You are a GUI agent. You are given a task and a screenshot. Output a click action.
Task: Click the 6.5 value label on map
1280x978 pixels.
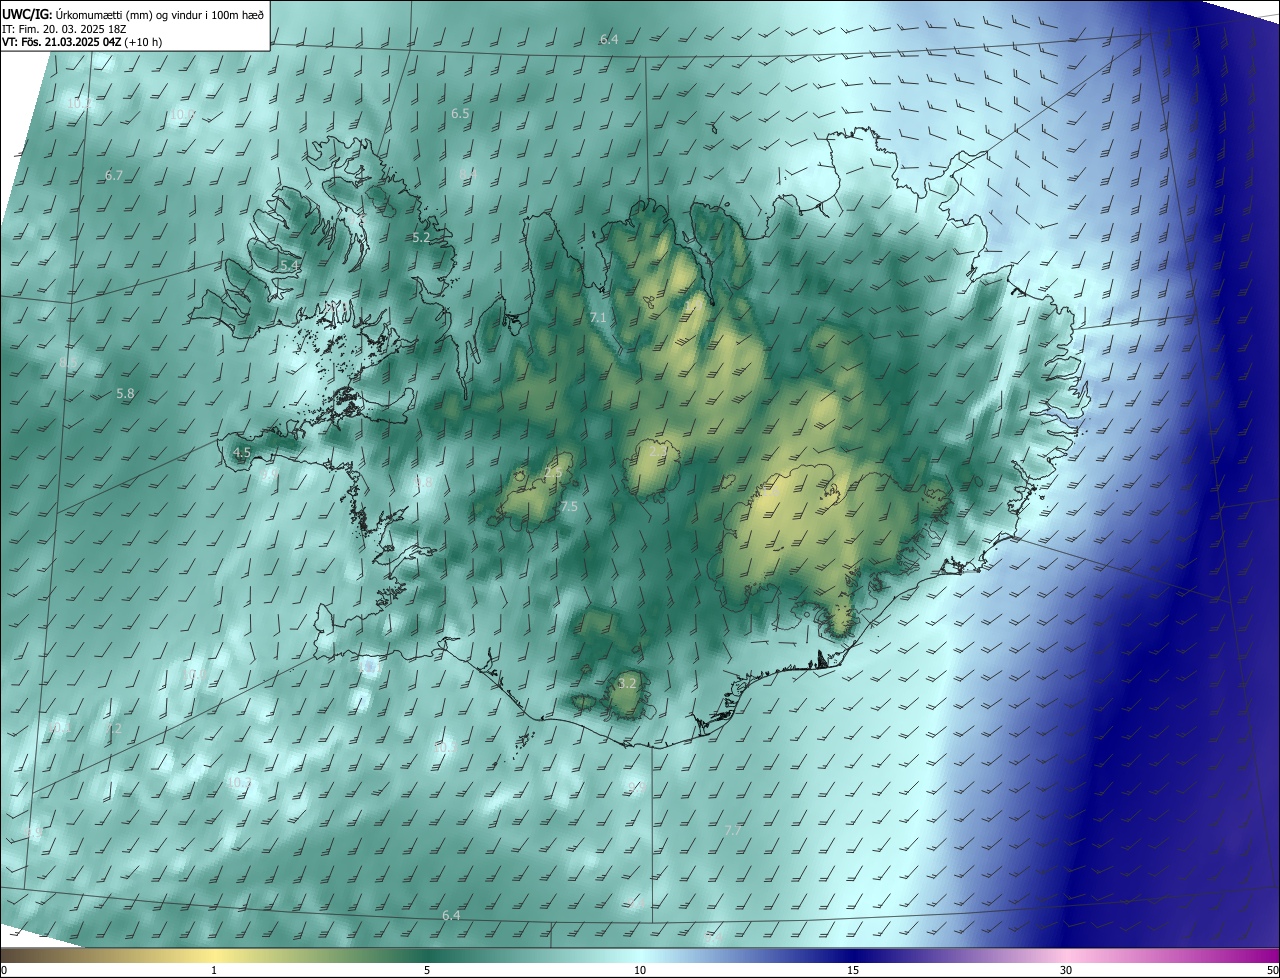460,114
